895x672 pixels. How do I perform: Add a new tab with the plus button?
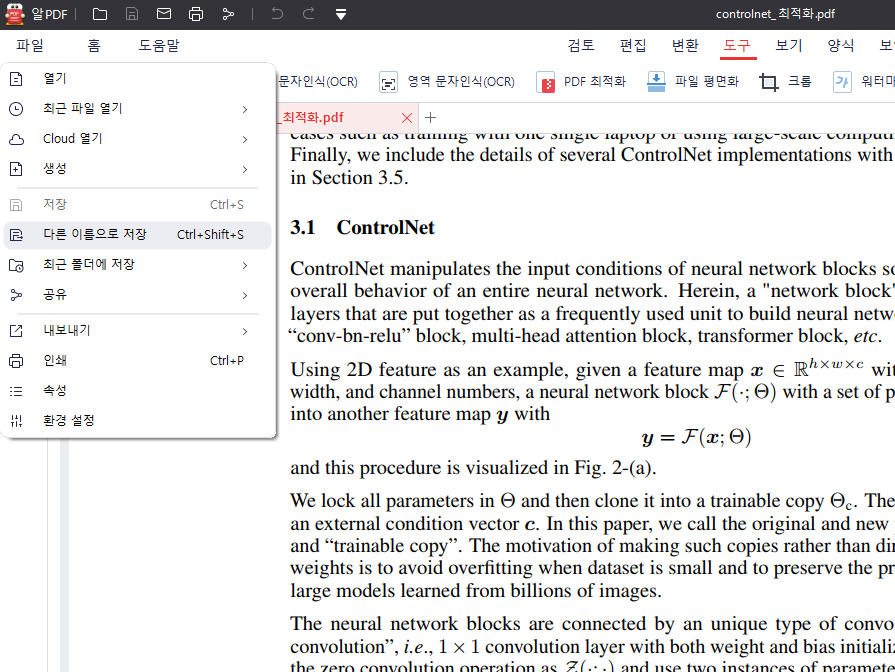430,118
